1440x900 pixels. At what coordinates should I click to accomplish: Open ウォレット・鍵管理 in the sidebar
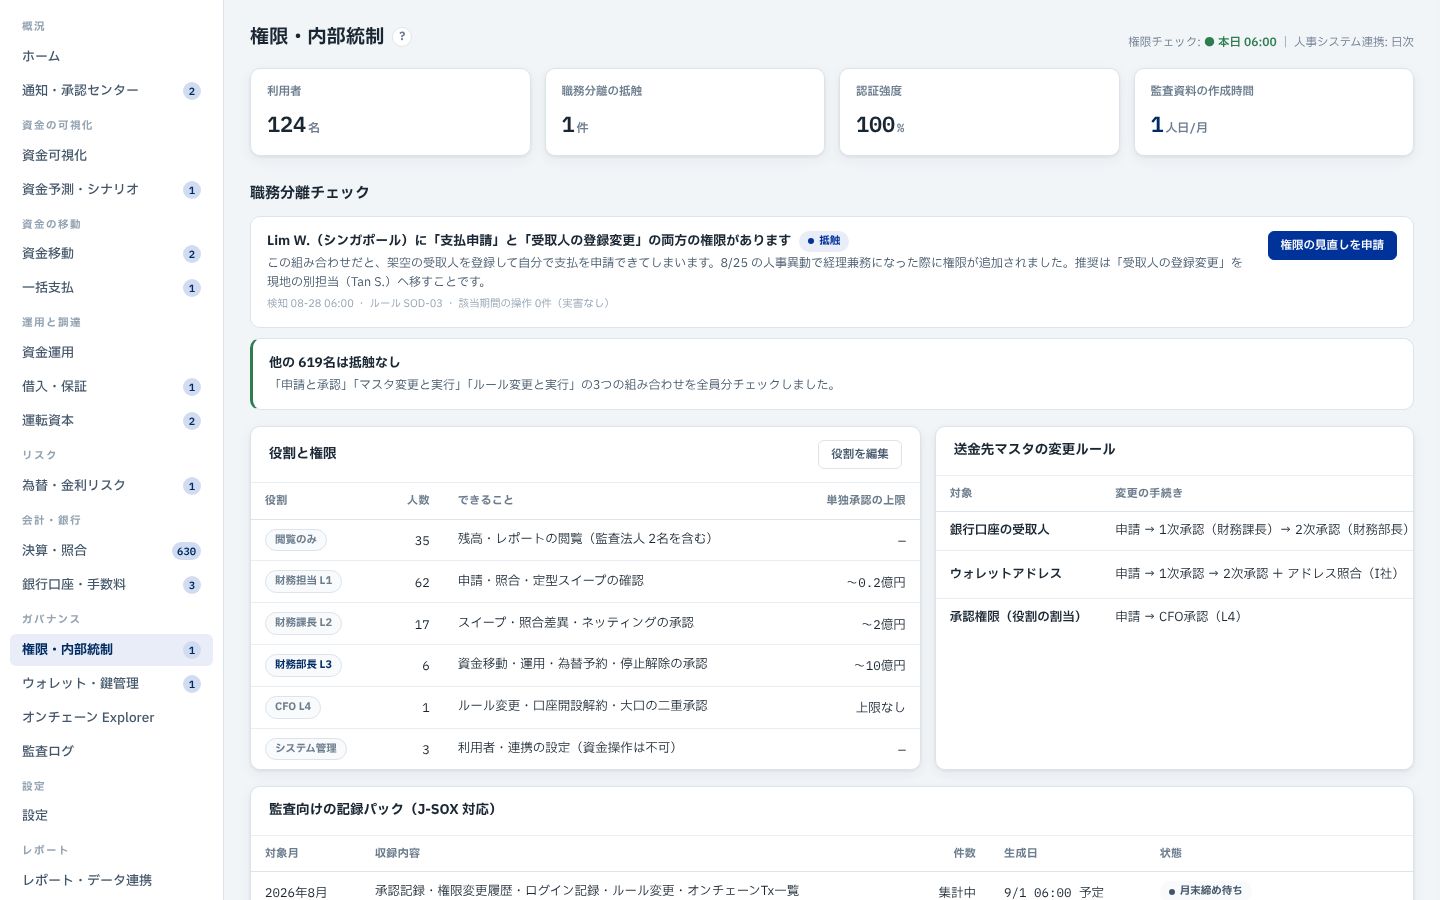[111, 683]
